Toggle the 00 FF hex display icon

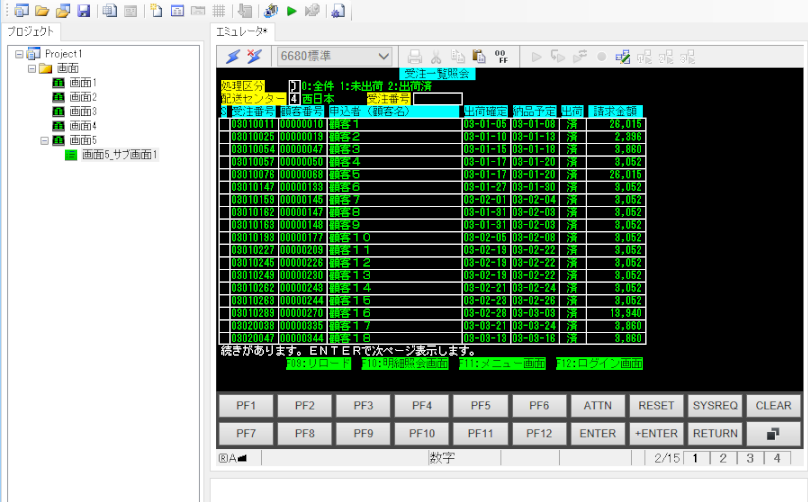click(x=500, y=56)
